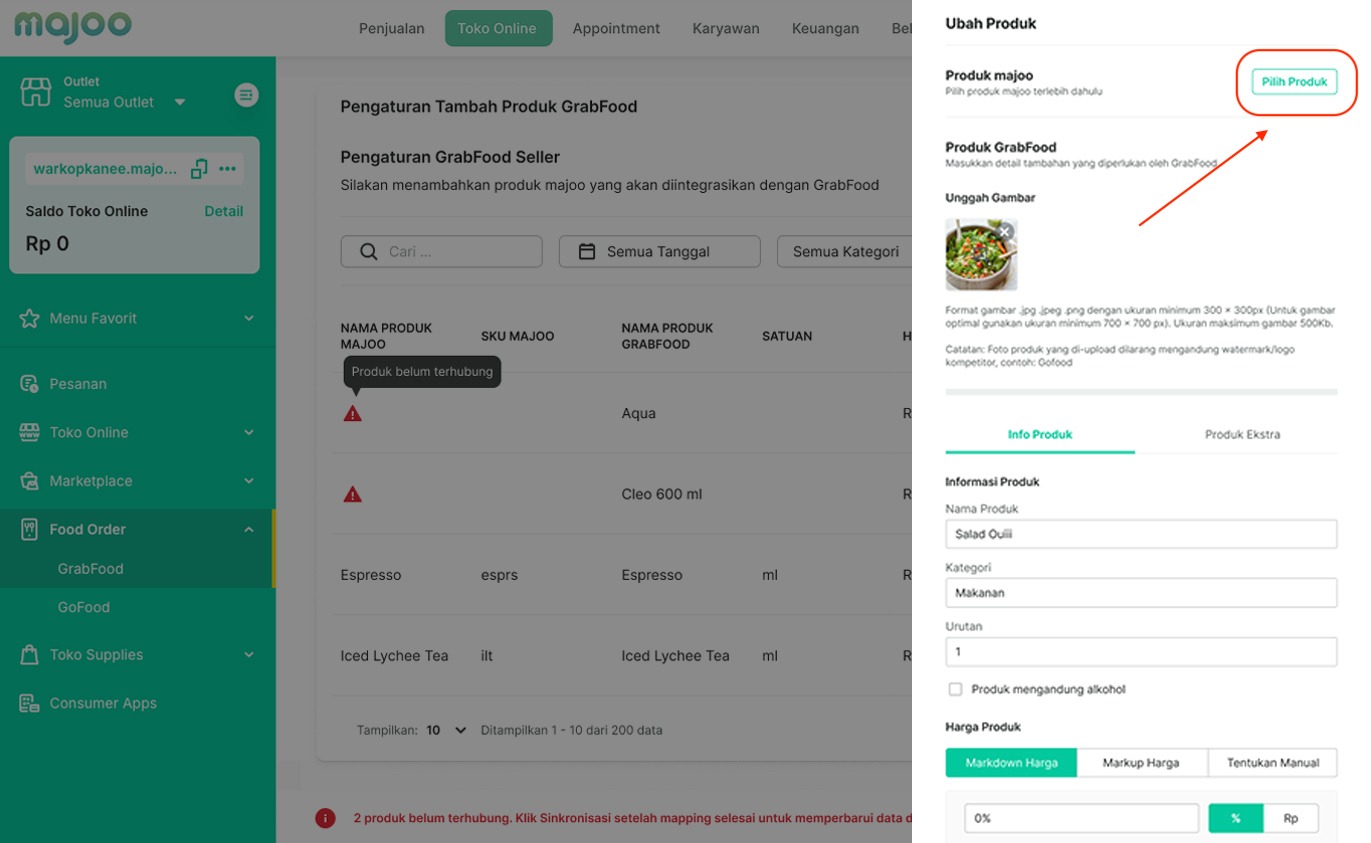The width and height of the screenshot is (1371, 843).
Task: Remove the uploaded salad image via X
Action: pyautogui.click(x=1005, y=231)
